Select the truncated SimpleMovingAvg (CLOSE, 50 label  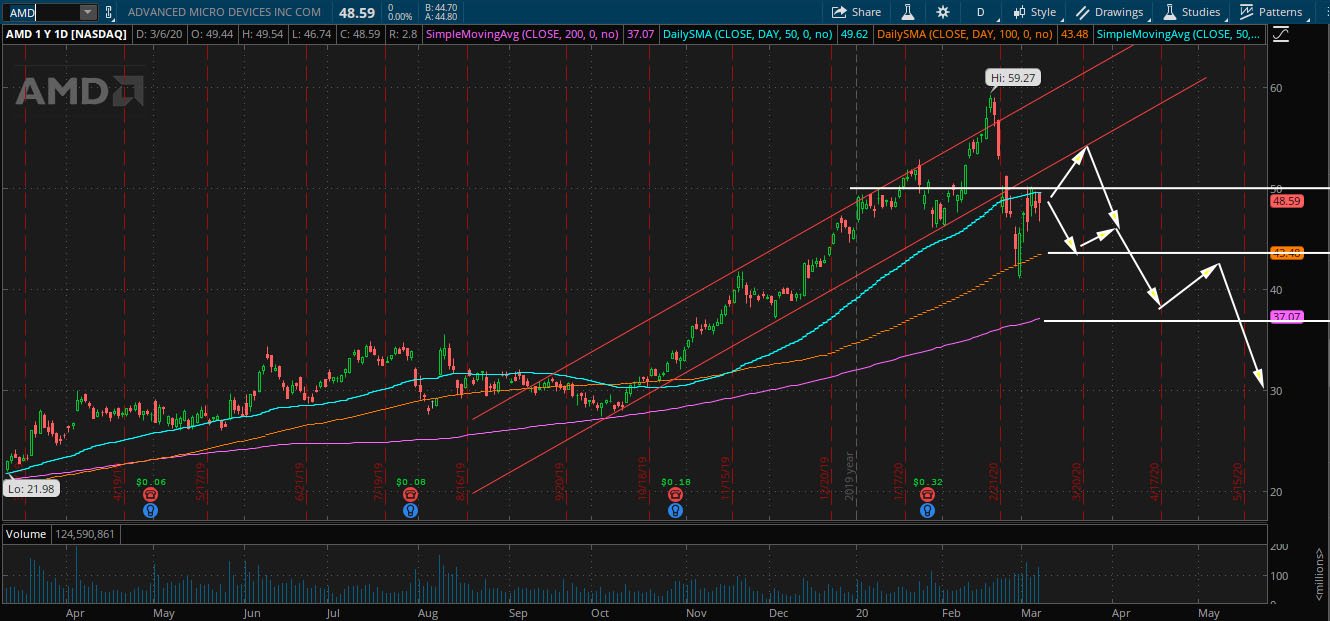coord(1178,34)
